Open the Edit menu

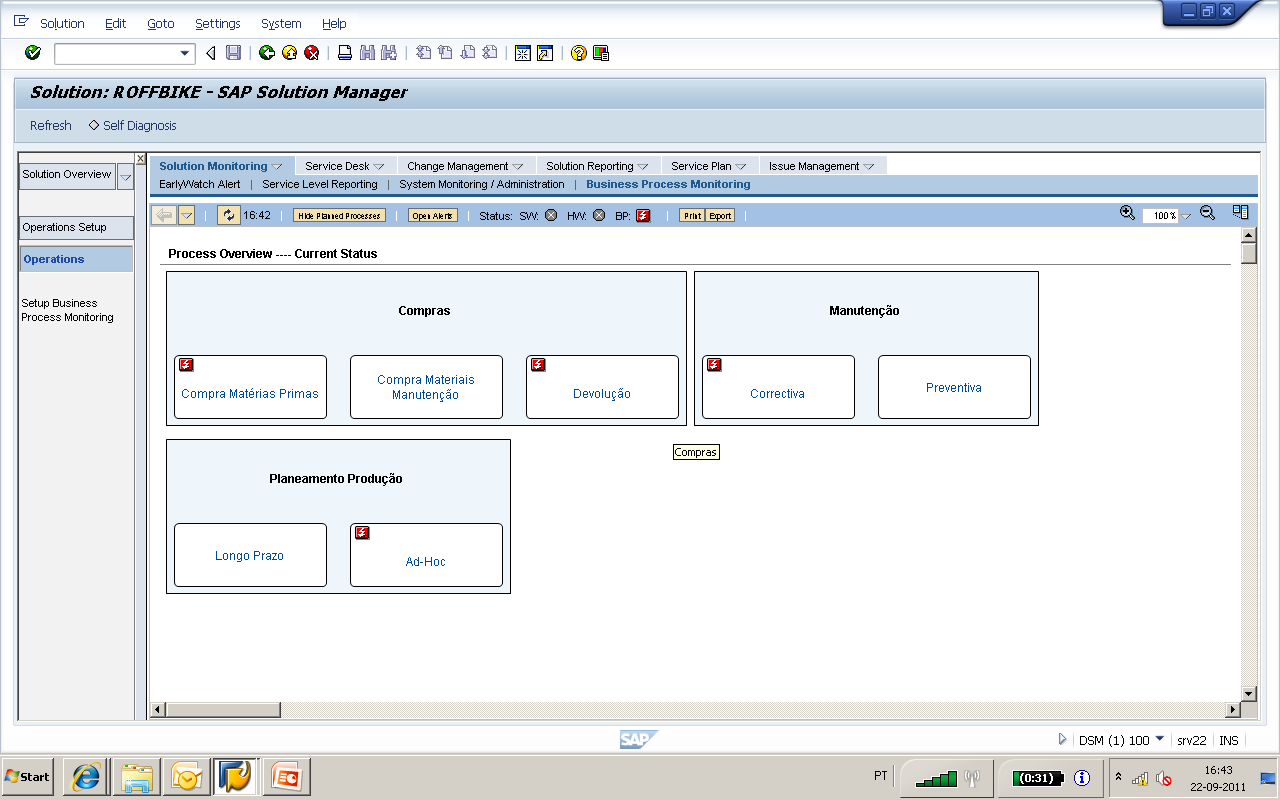click(115, 23)
